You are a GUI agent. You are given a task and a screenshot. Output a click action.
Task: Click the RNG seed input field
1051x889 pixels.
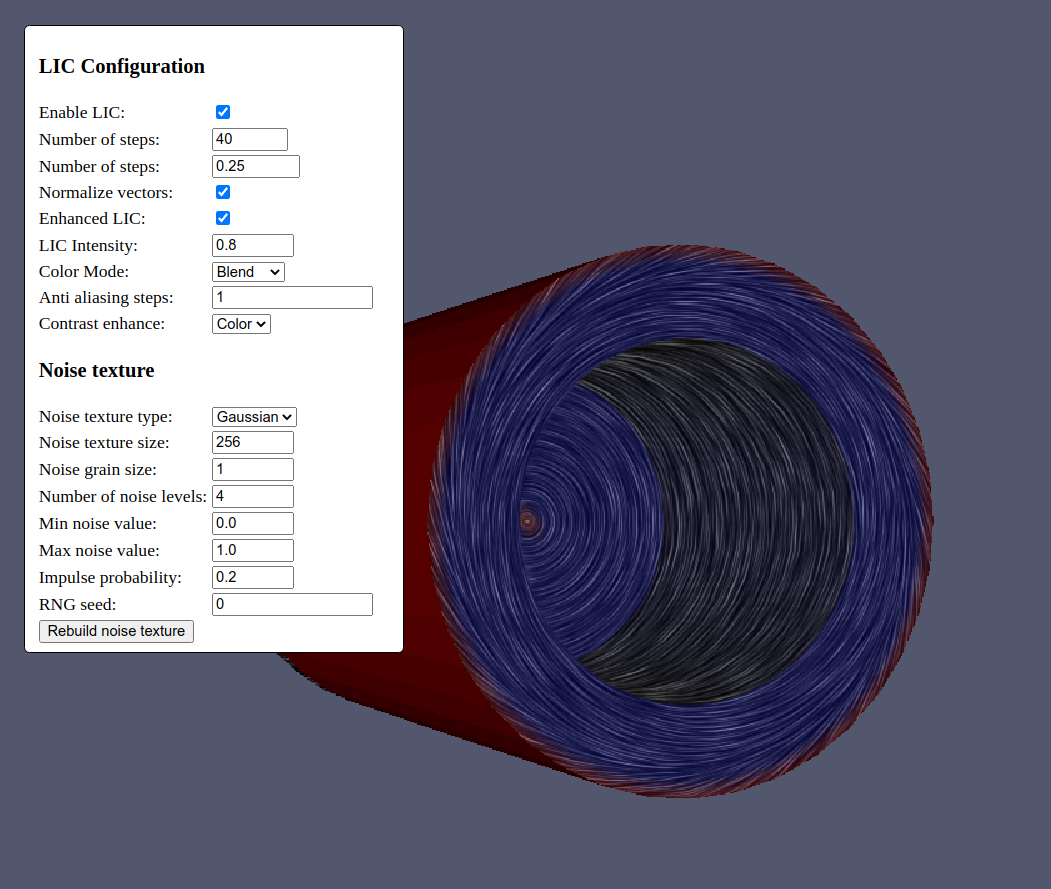291,604
